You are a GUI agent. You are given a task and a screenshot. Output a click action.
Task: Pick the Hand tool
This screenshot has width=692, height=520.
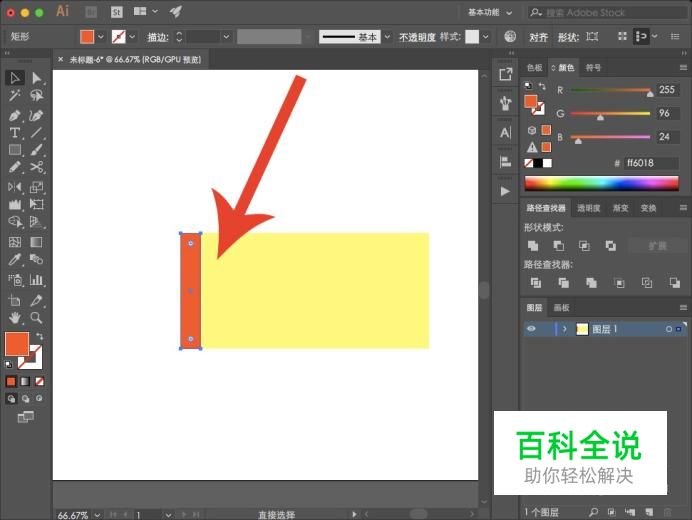[15, 318]
